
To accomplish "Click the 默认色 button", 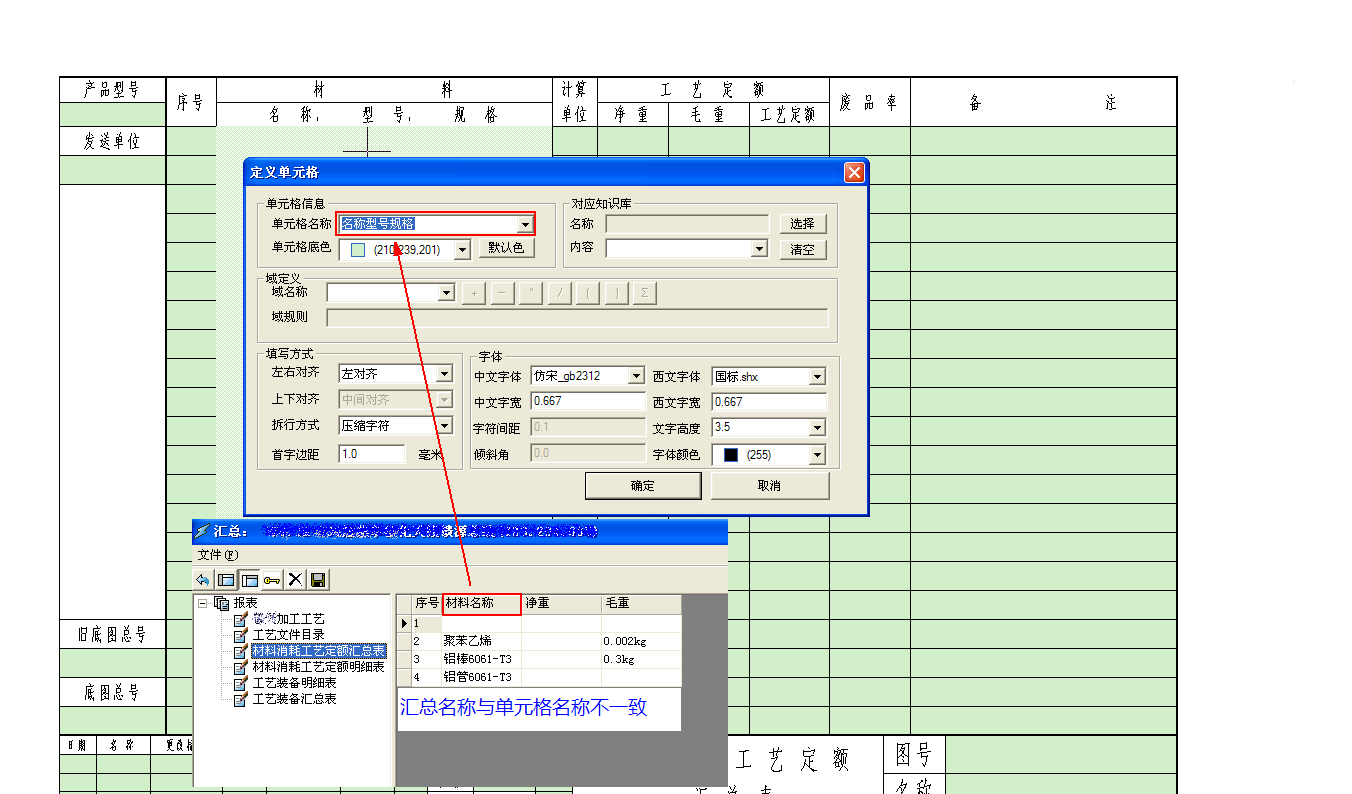I will (x=507, y=249).
